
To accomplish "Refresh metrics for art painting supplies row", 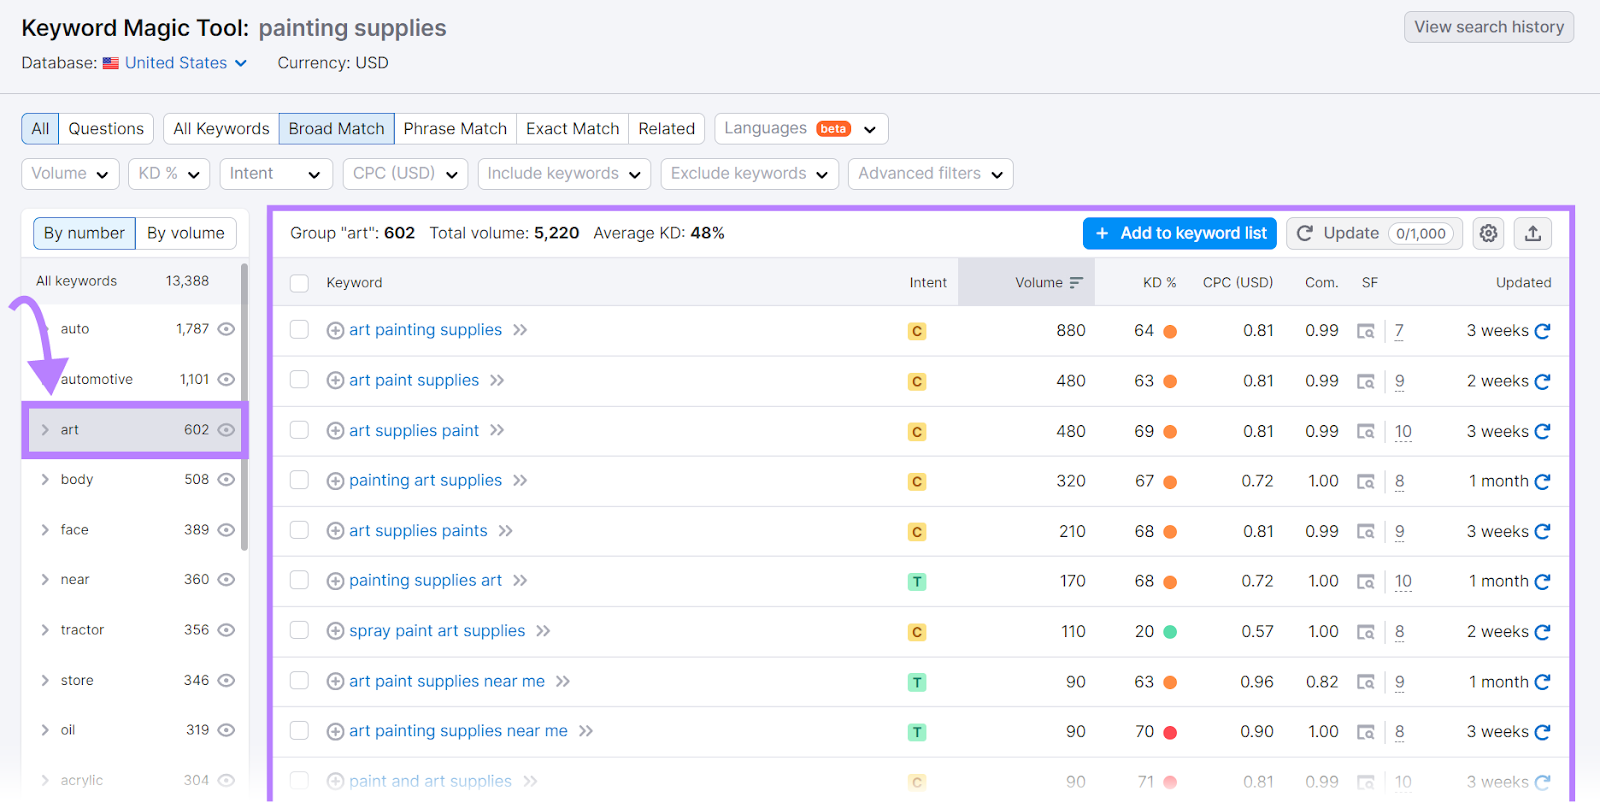I will pyautogui.click(x=1542, y=331).
